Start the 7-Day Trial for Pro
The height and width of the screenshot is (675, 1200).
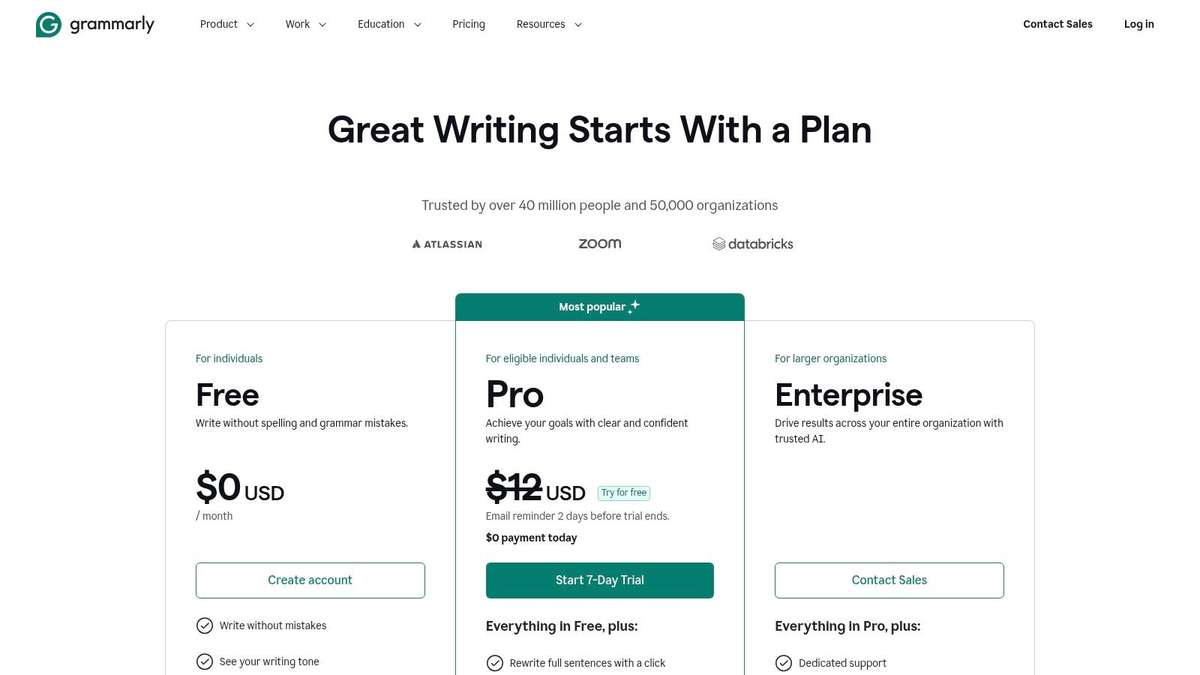[x=599, y=580]
